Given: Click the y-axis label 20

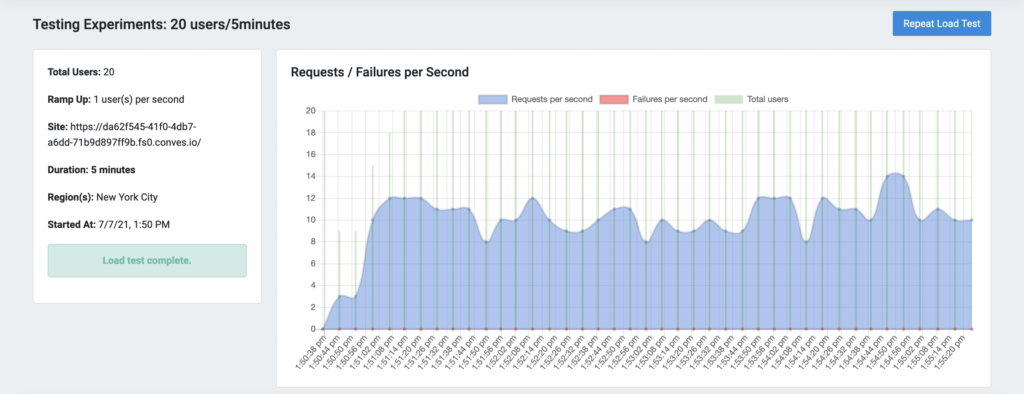Looking at the screenshot, I should click(x=311, y=110).
